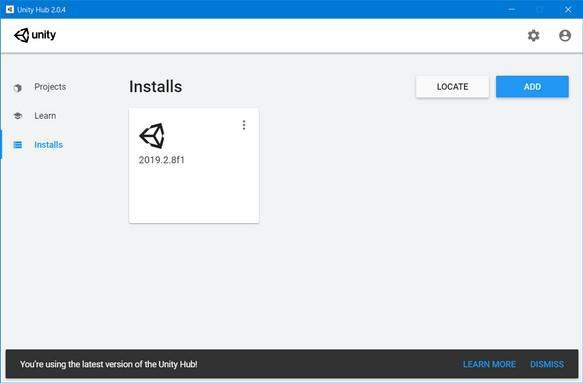
Task: Go to the Projects section
Action: click(x=50, y=87)
